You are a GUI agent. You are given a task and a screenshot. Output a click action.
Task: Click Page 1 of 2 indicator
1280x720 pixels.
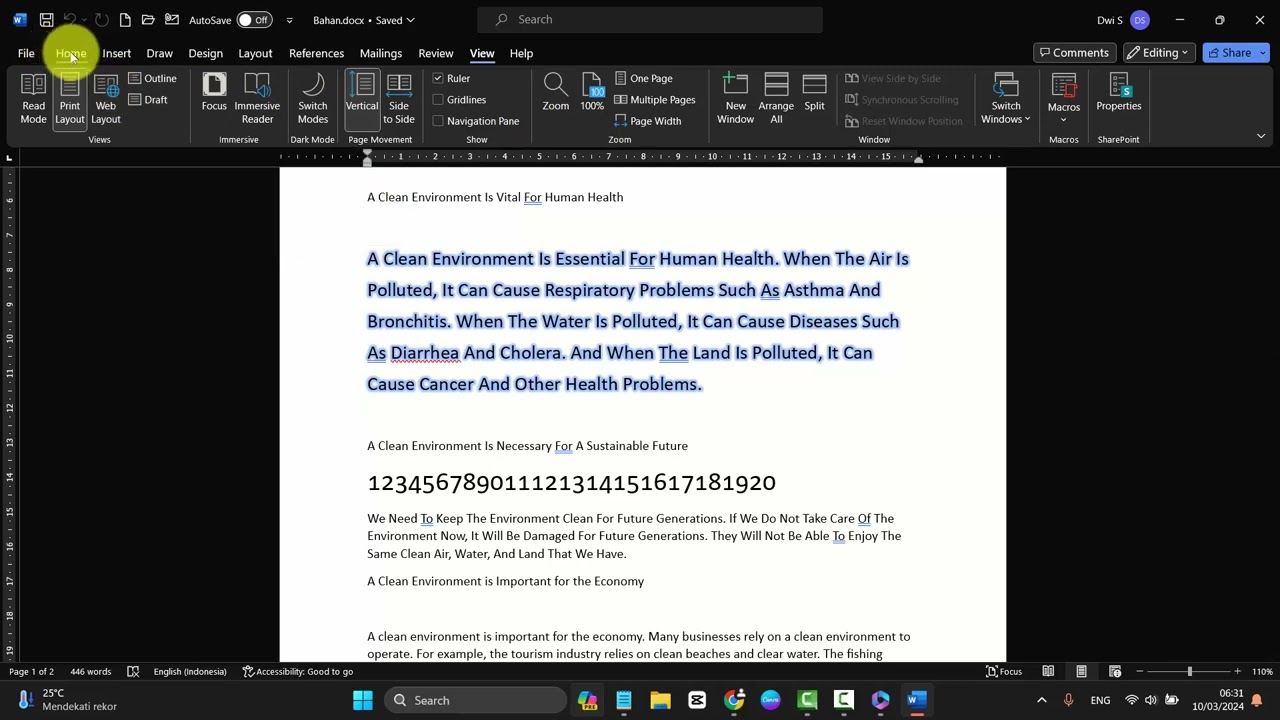point(31,671)
